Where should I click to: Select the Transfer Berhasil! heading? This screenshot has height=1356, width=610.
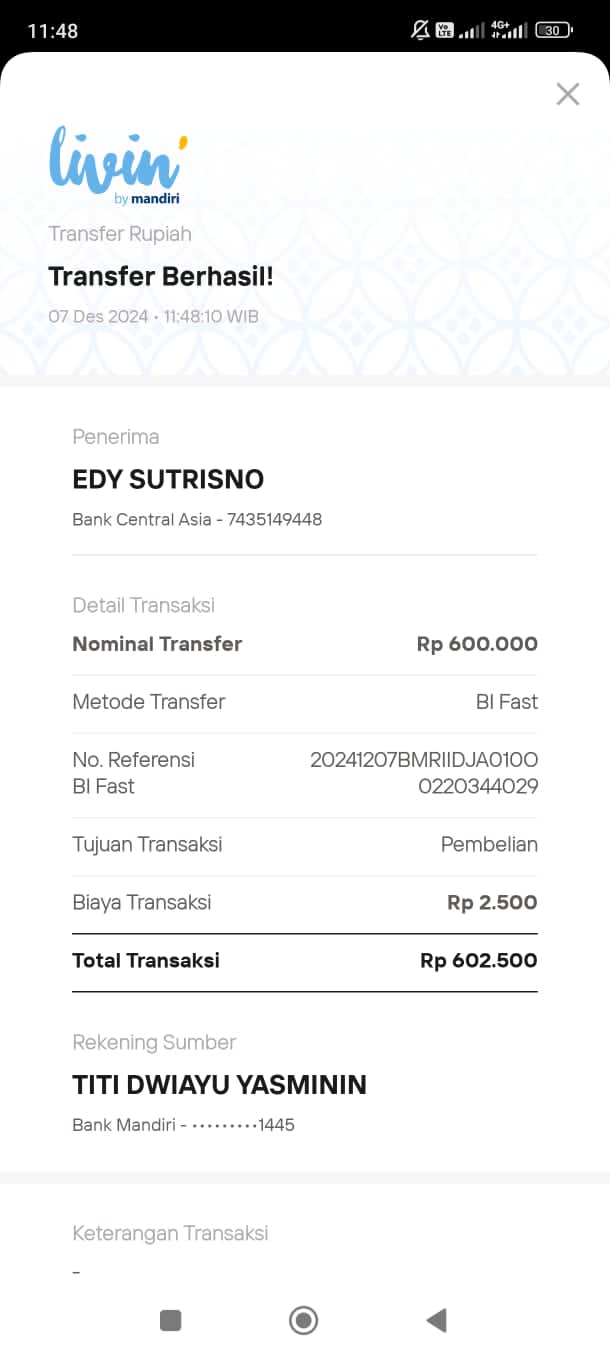point(161,277)
